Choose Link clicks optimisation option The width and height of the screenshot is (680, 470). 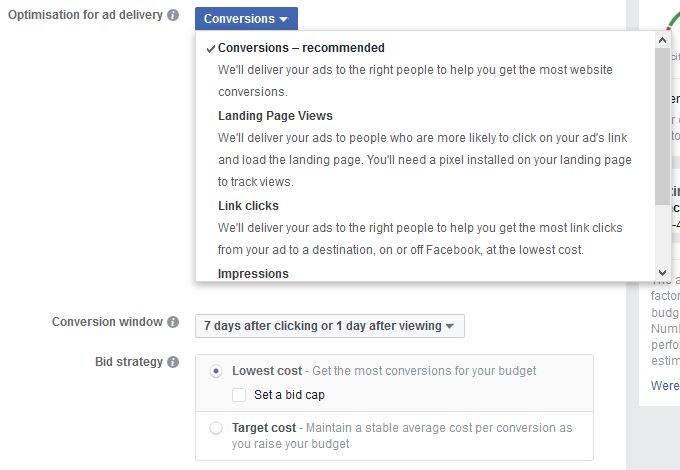click(x=248, y=206)
